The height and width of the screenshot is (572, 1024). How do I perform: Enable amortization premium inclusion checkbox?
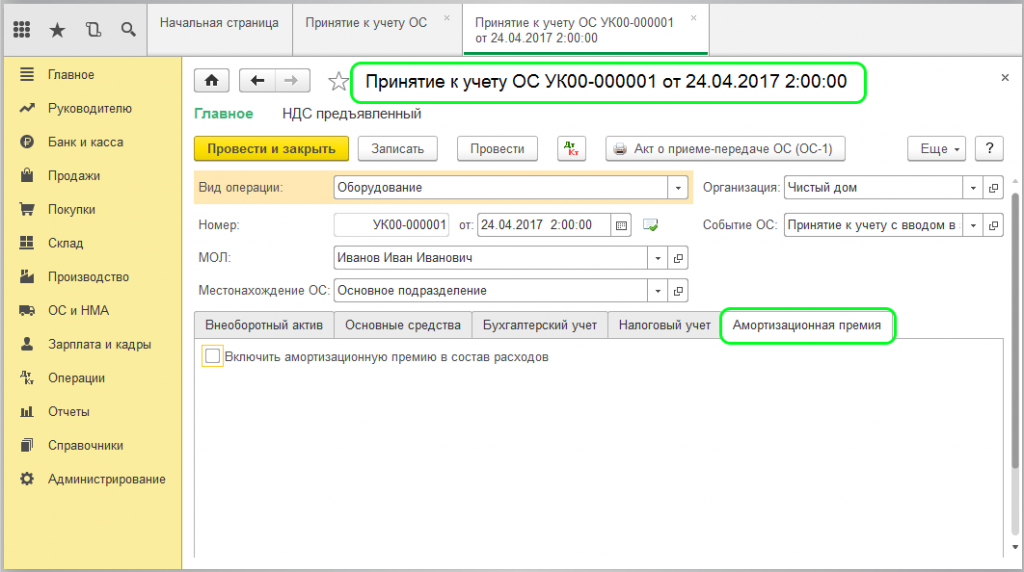tap(212, 356)
